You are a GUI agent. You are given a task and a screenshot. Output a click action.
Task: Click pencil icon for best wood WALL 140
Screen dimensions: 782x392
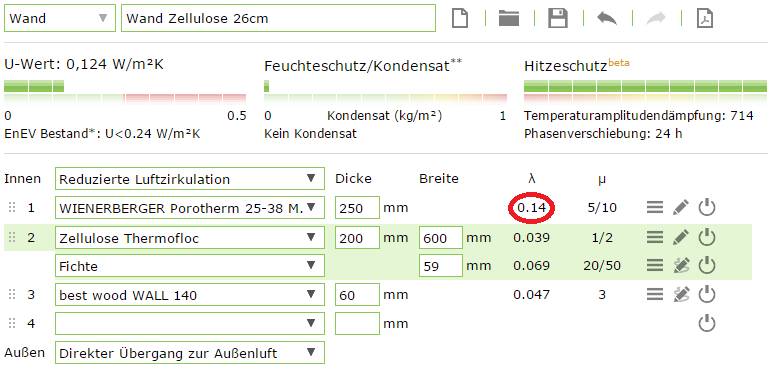(681, 294)
